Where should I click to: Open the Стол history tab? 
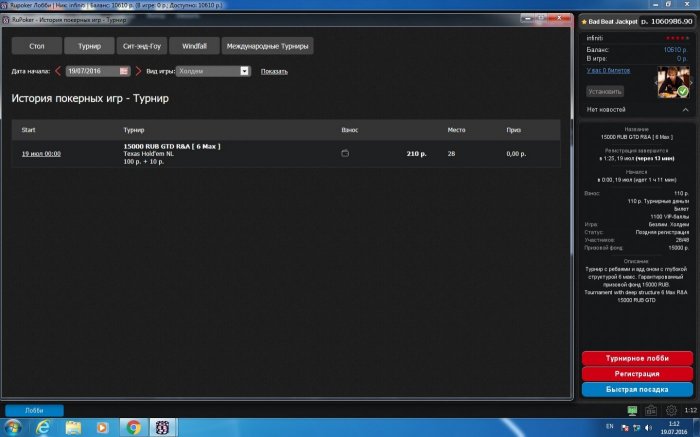(x=37, y=46)
